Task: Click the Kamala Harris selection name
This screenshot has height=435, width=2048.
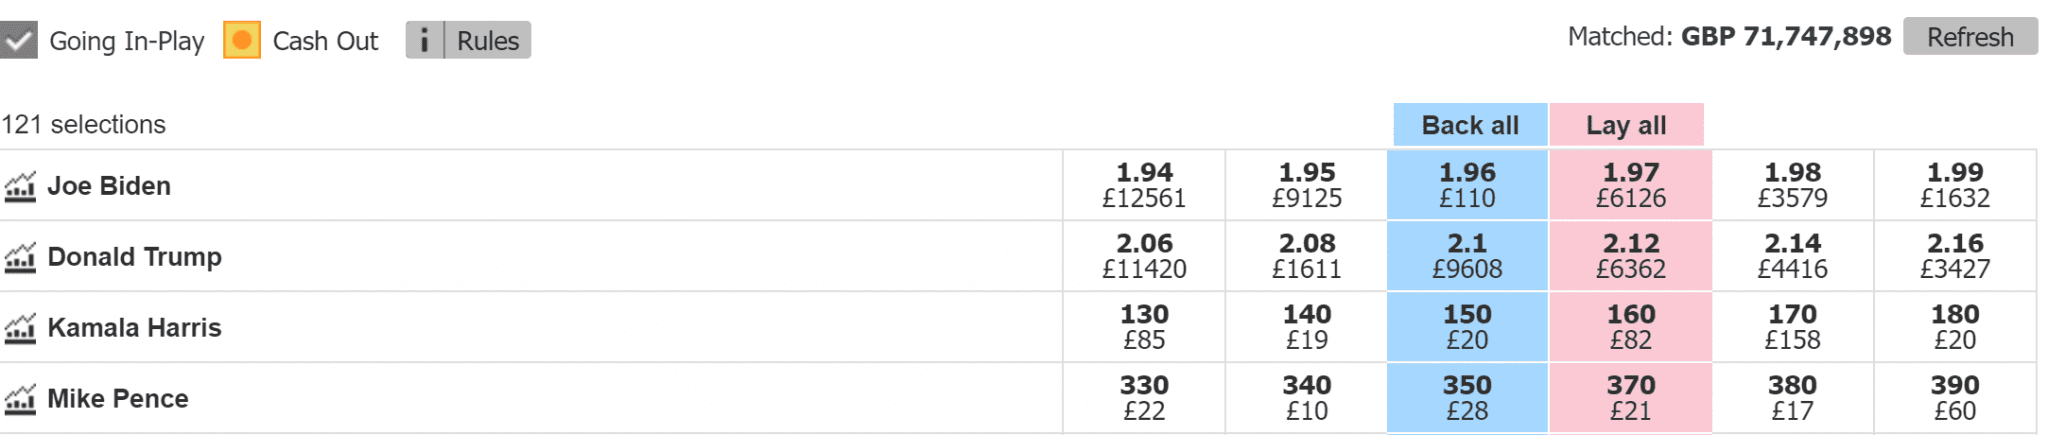Action: 134,328
